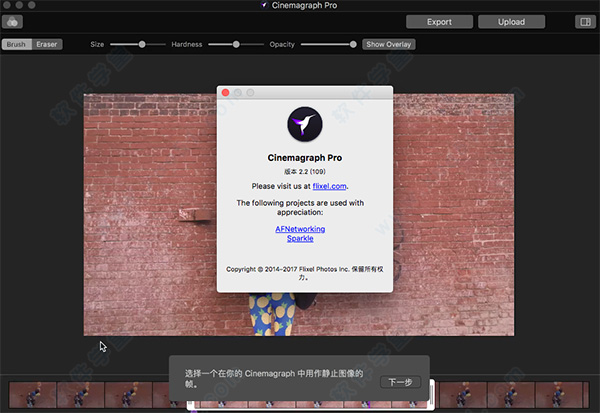Click the Upload button
Image resolution: width=600 pixels, height=413 pixels.
point(511,22)
